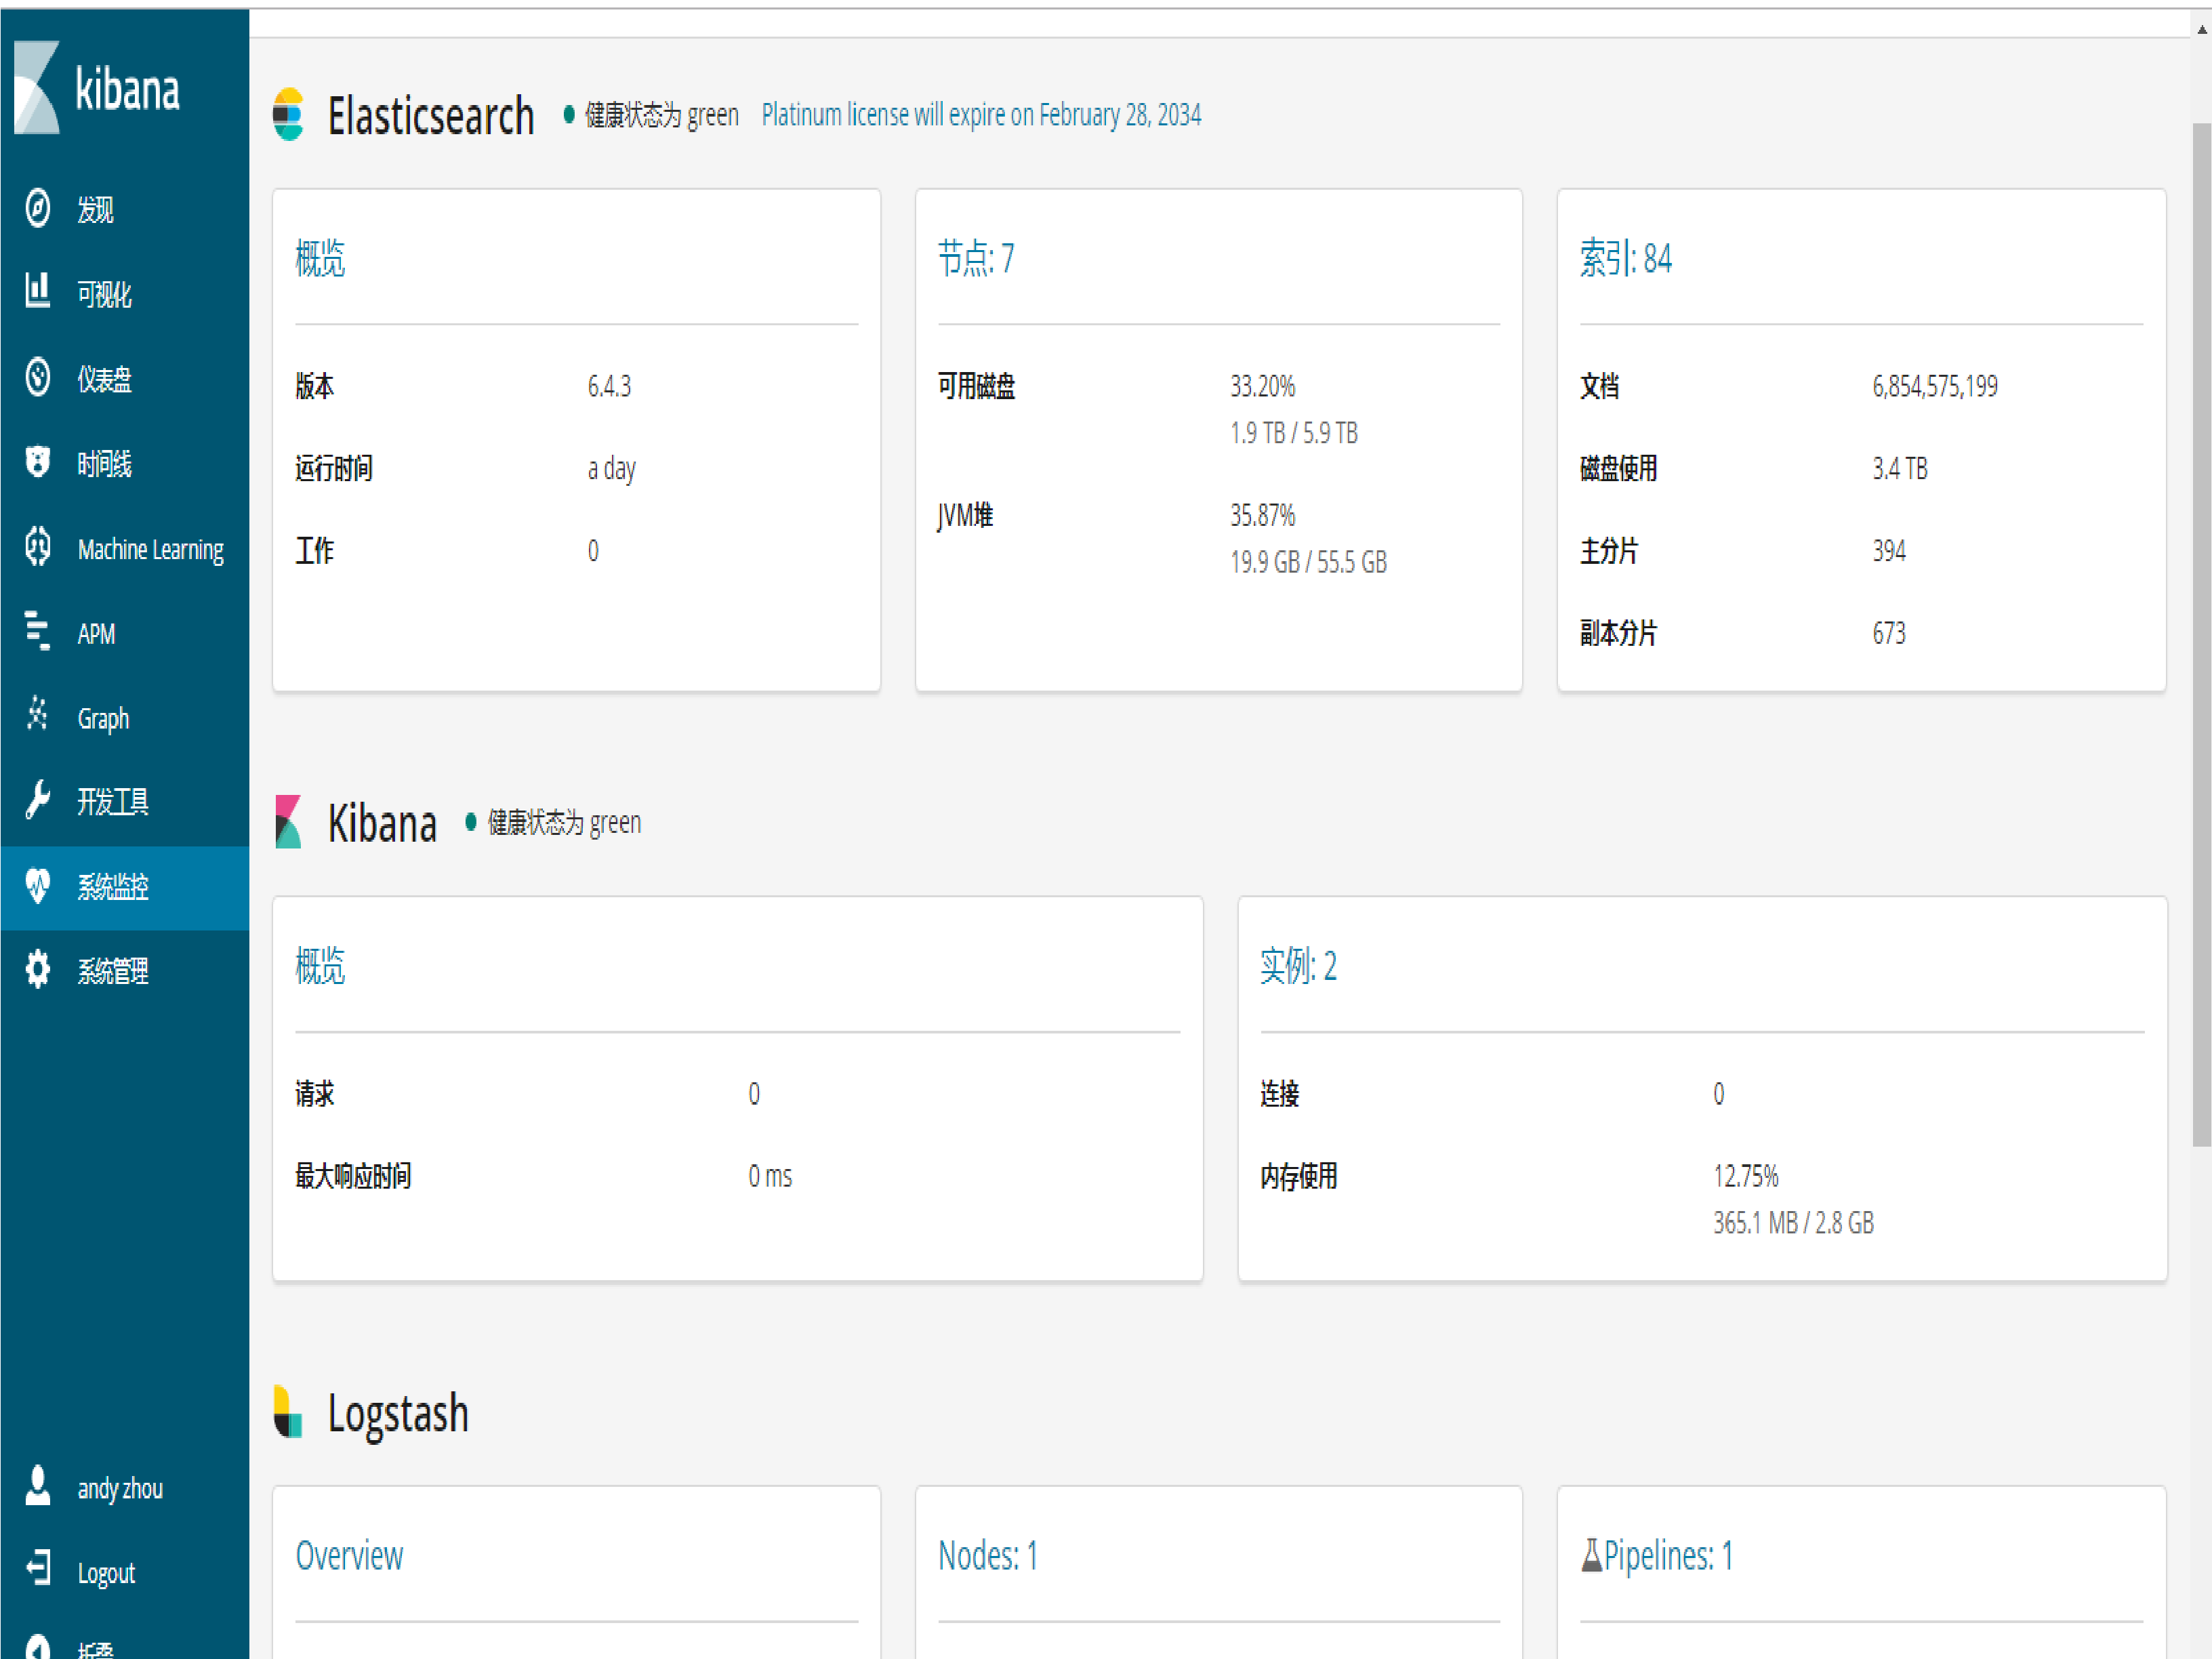Open Logstash Overview link

coord(349,1555)
